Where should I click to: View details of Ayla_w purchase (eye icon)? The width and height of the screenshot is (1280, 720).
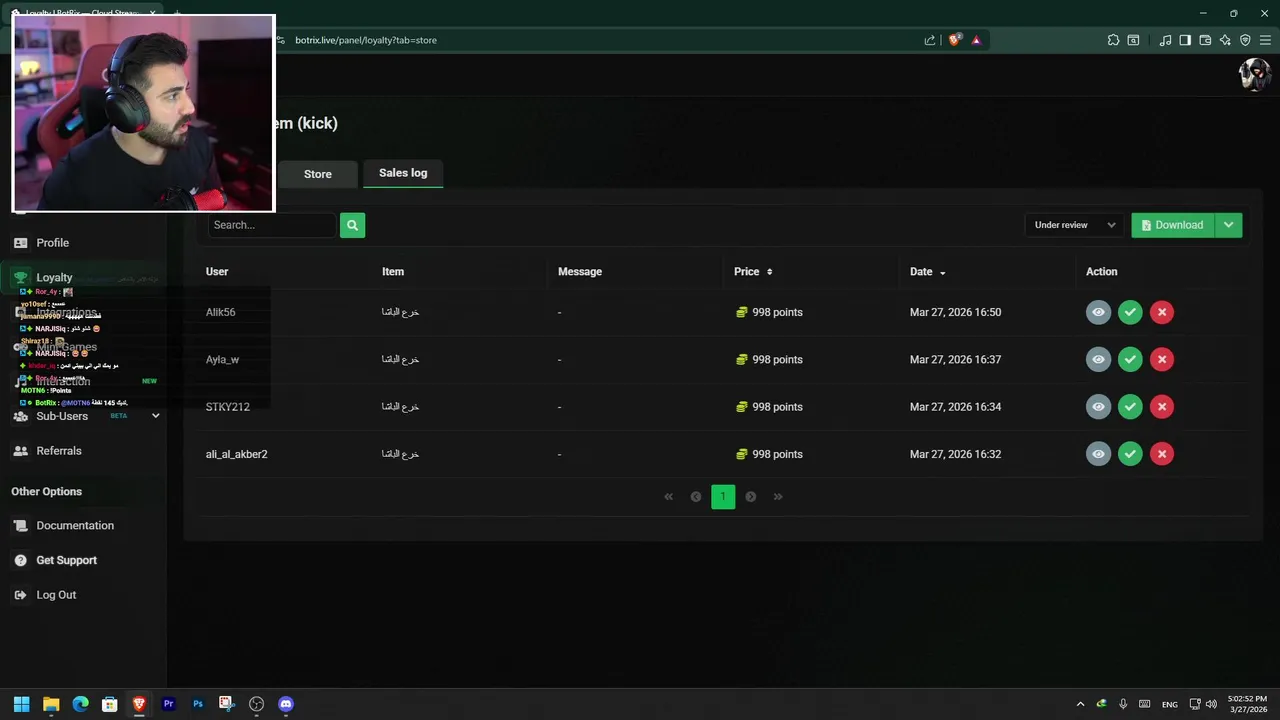1098,359
